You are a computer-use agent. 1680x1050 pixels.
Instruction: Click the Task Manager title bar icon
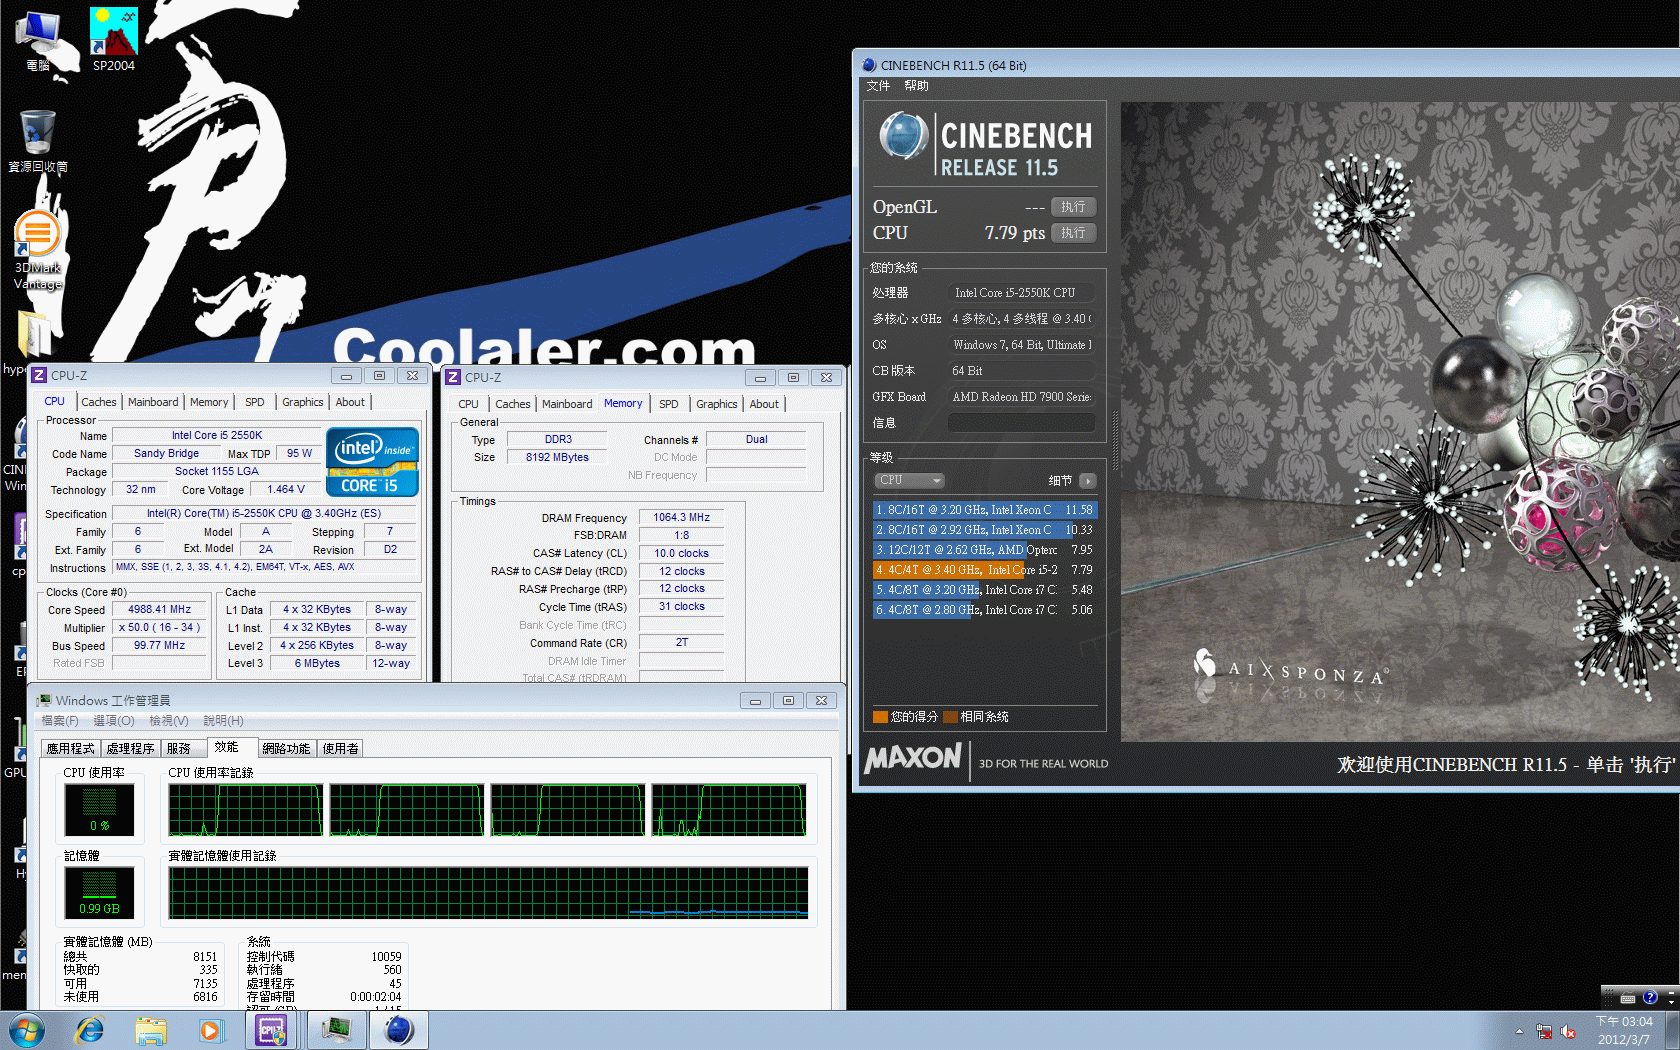44,700
